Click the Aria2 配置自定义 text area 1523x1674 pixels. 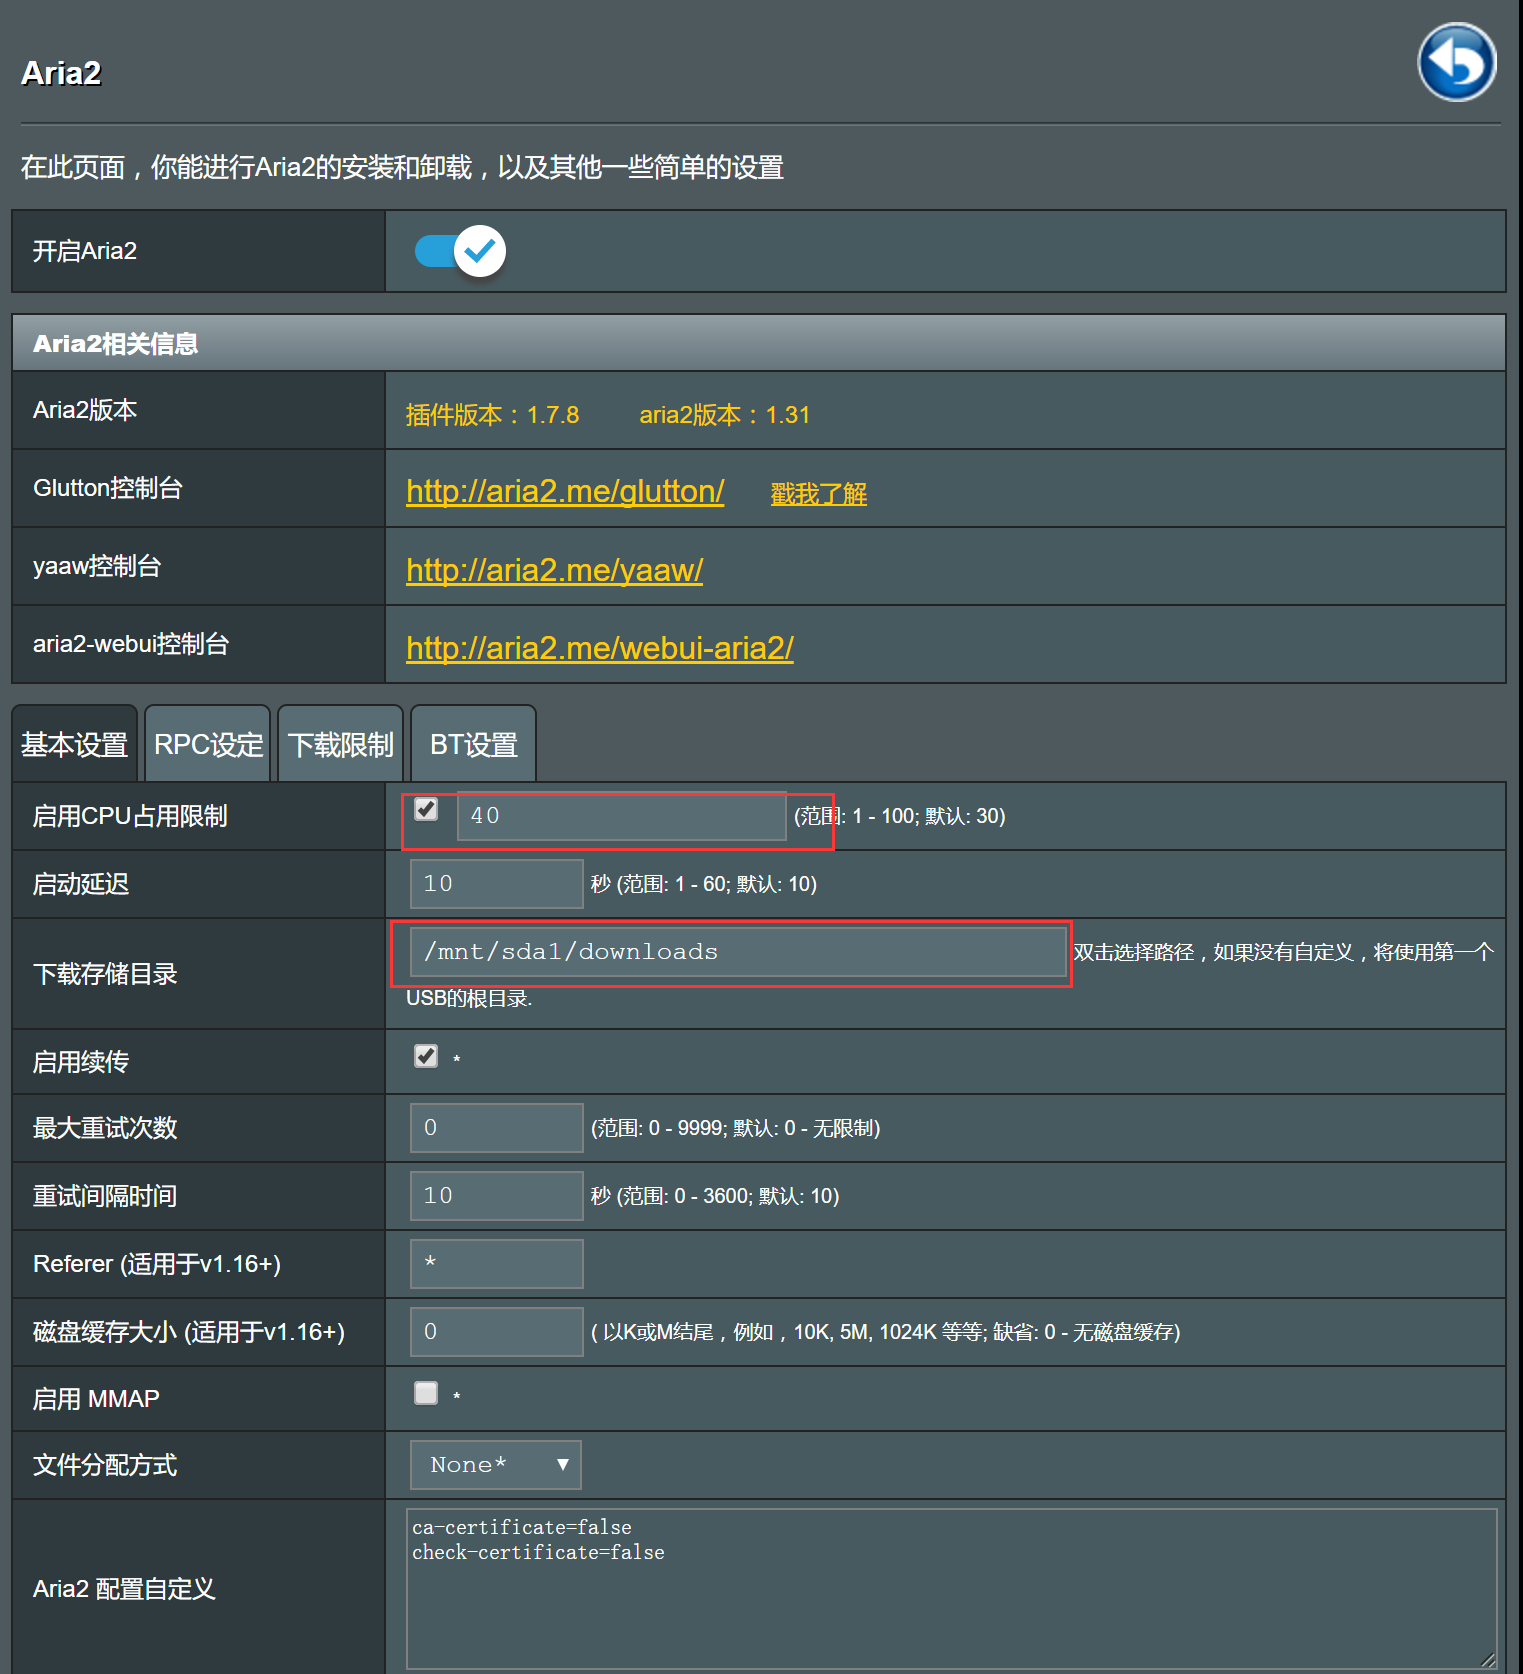coord(950,1588)
